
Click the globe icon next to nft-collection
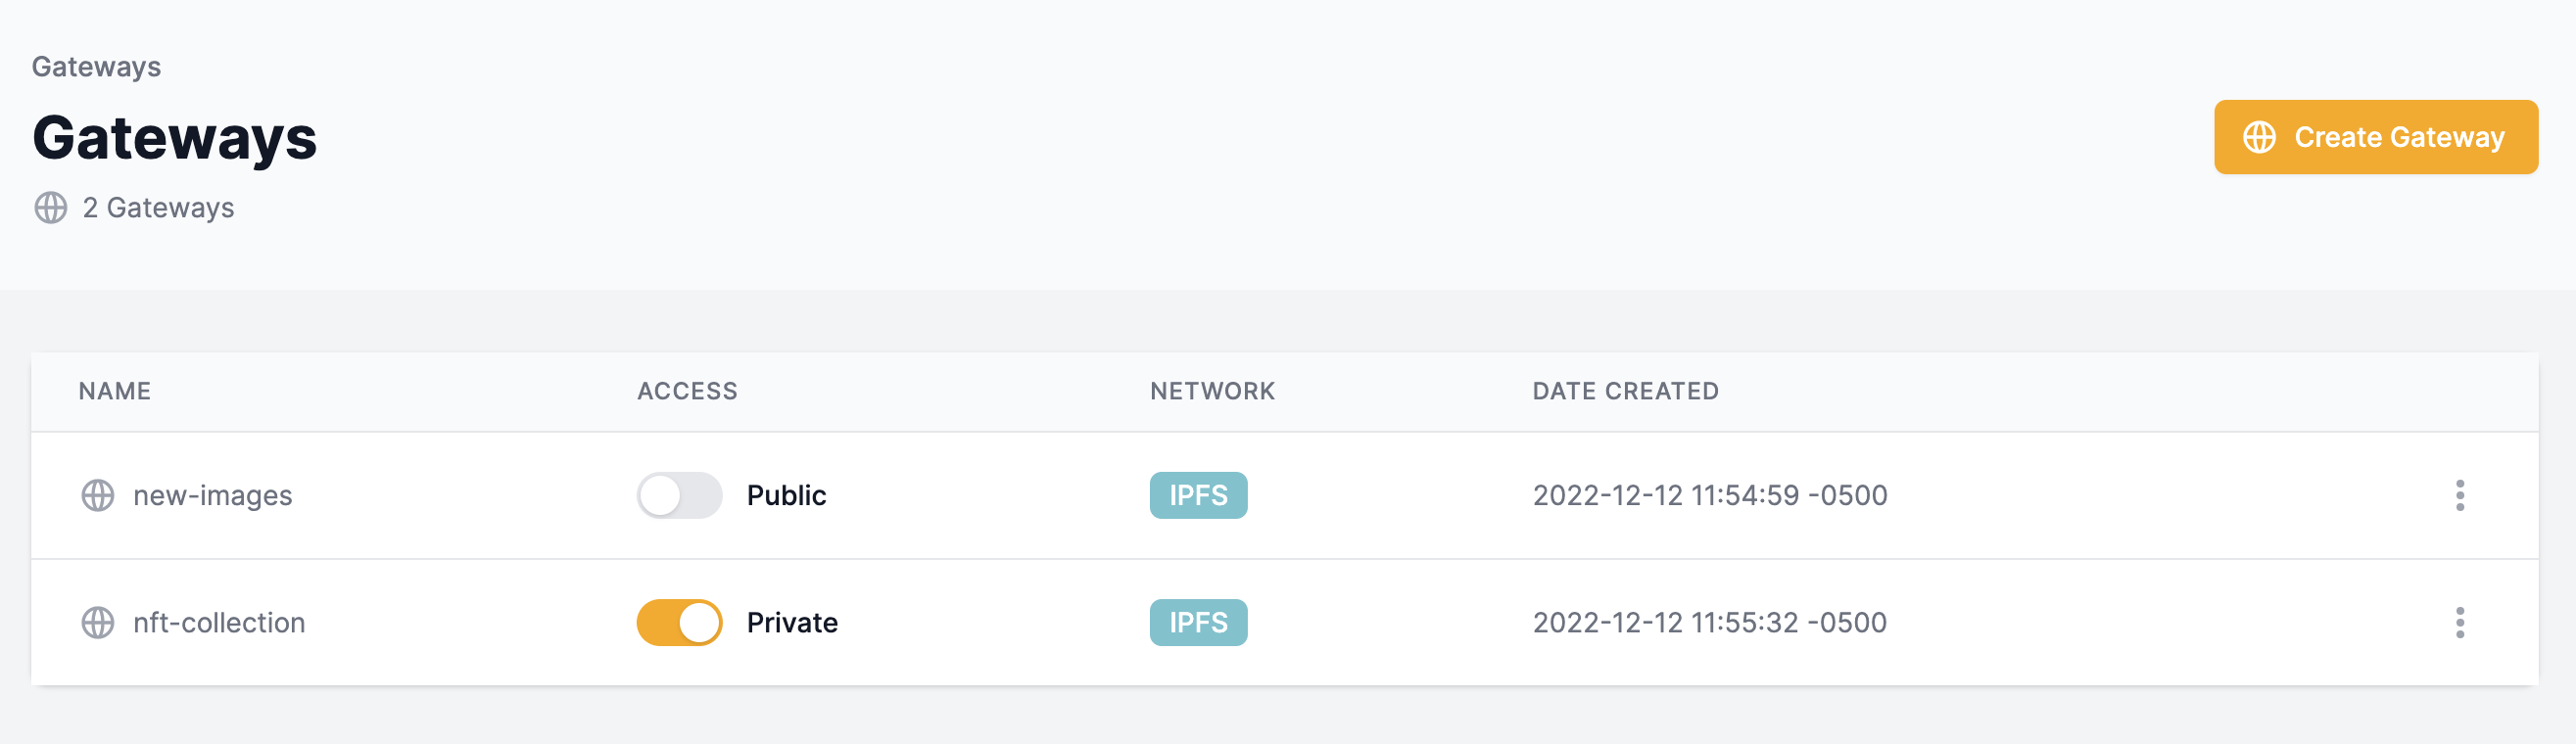click(97, 622)
